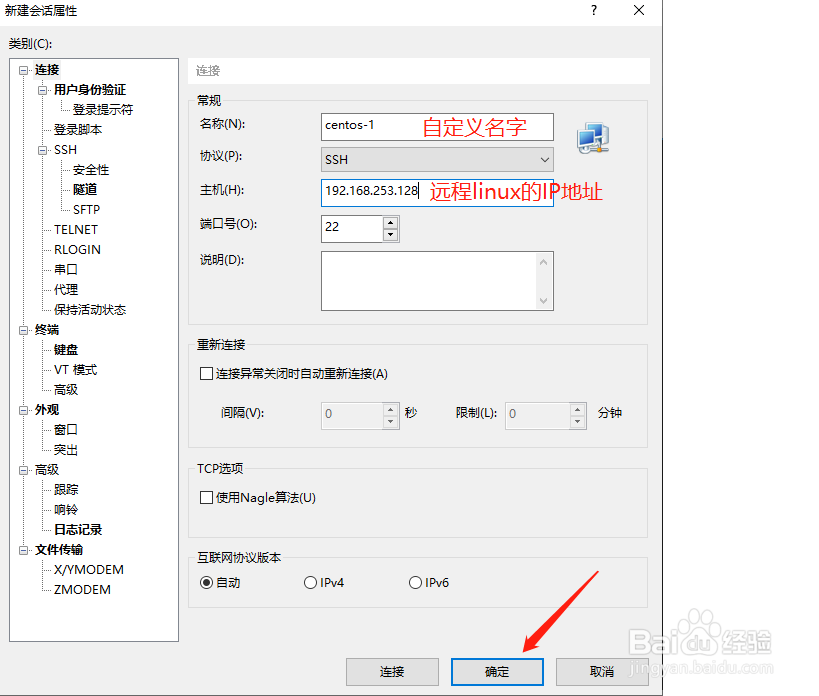This screenshot has height=696, width=819.
Task: Select 窗口 in the tree
Action: [x=66, y=429]
